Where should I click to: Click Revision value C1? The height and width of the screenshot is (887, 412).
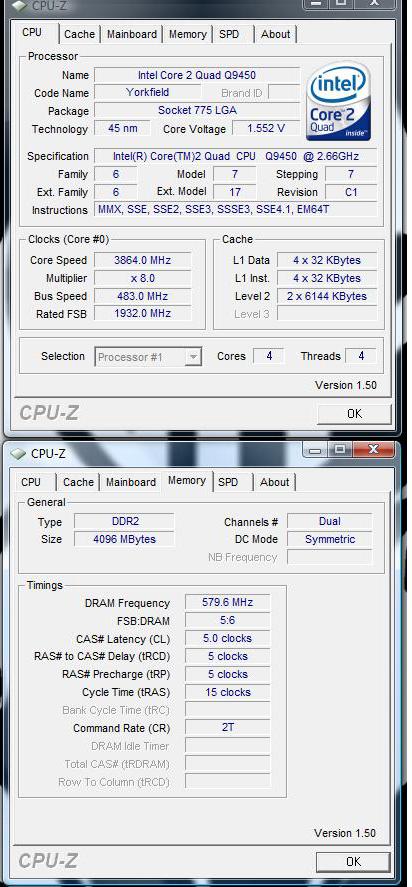[351, 192]
